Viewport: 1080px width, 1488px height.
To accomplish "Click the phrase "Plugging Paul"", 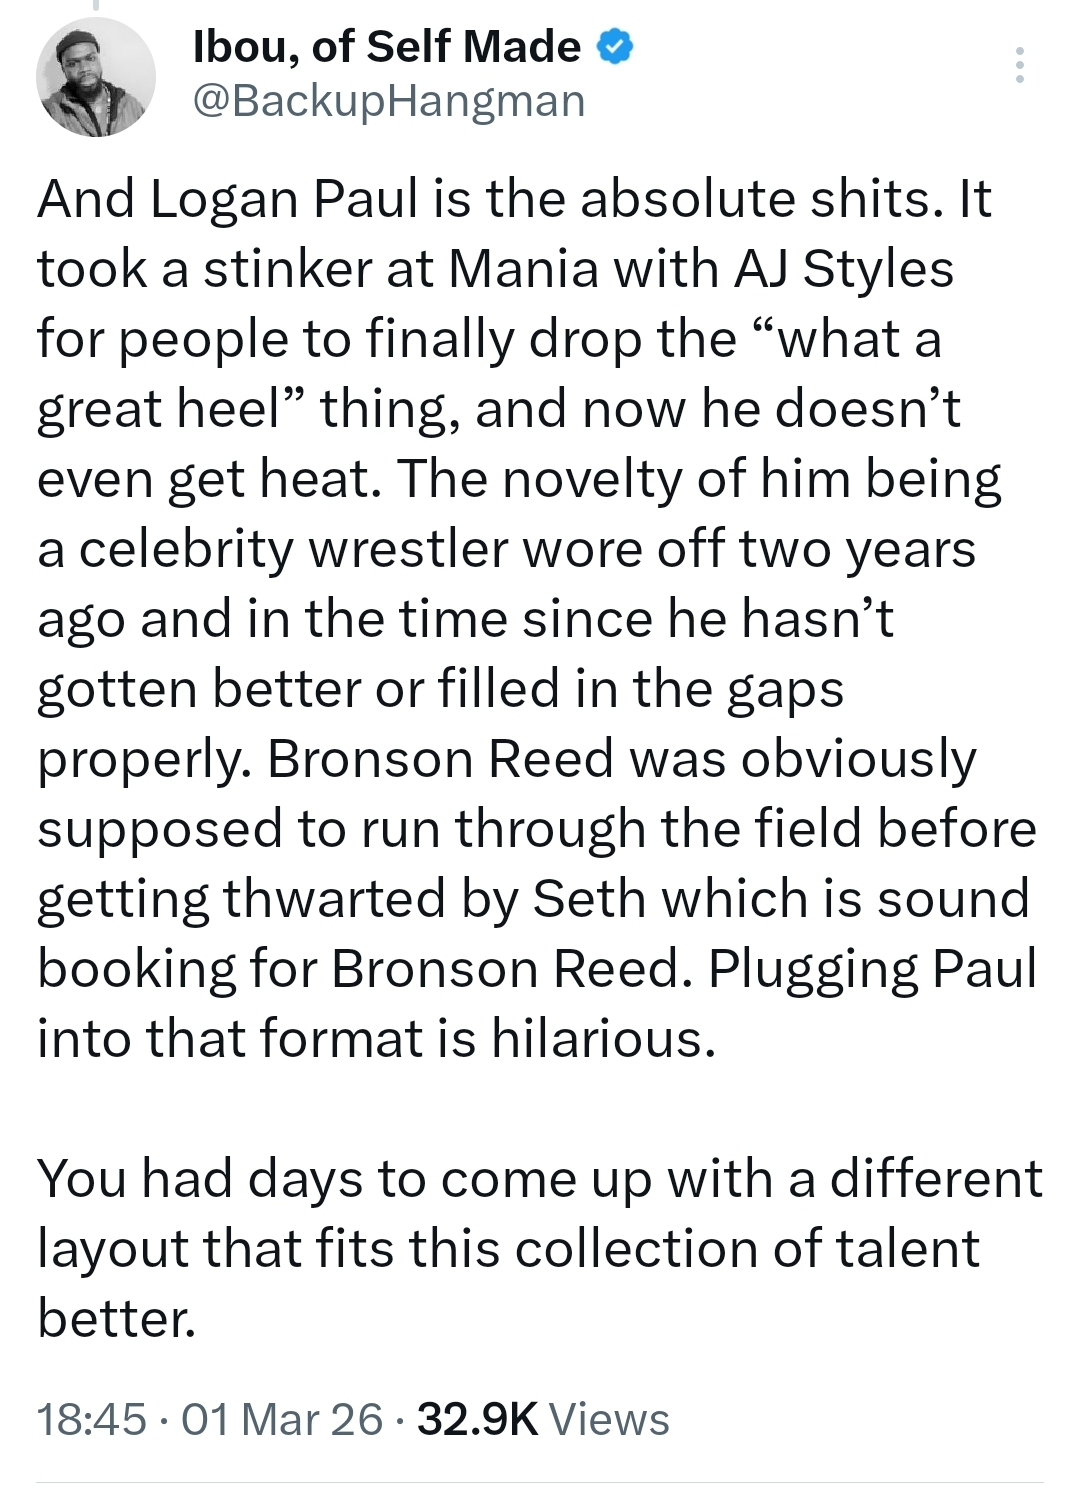I will click(872, 969).
